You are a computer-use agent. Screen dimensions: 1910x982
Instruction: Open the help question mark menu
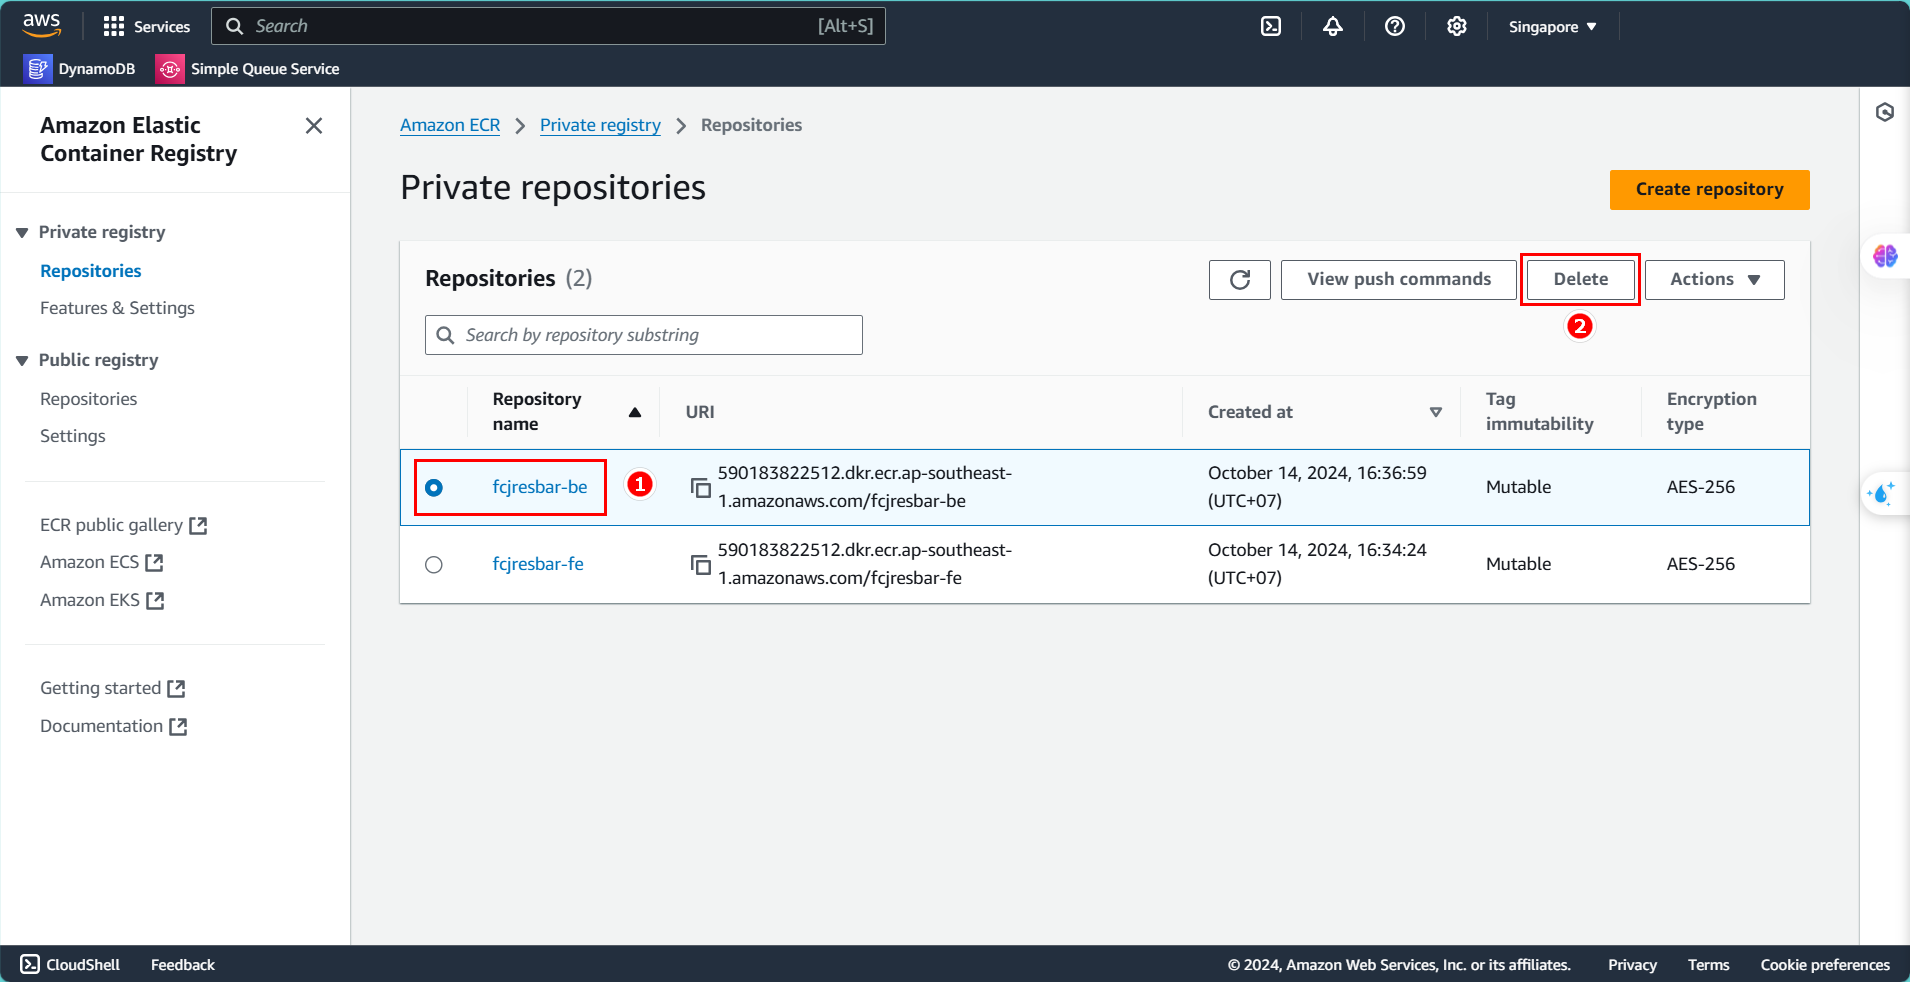coord(1395,26)
